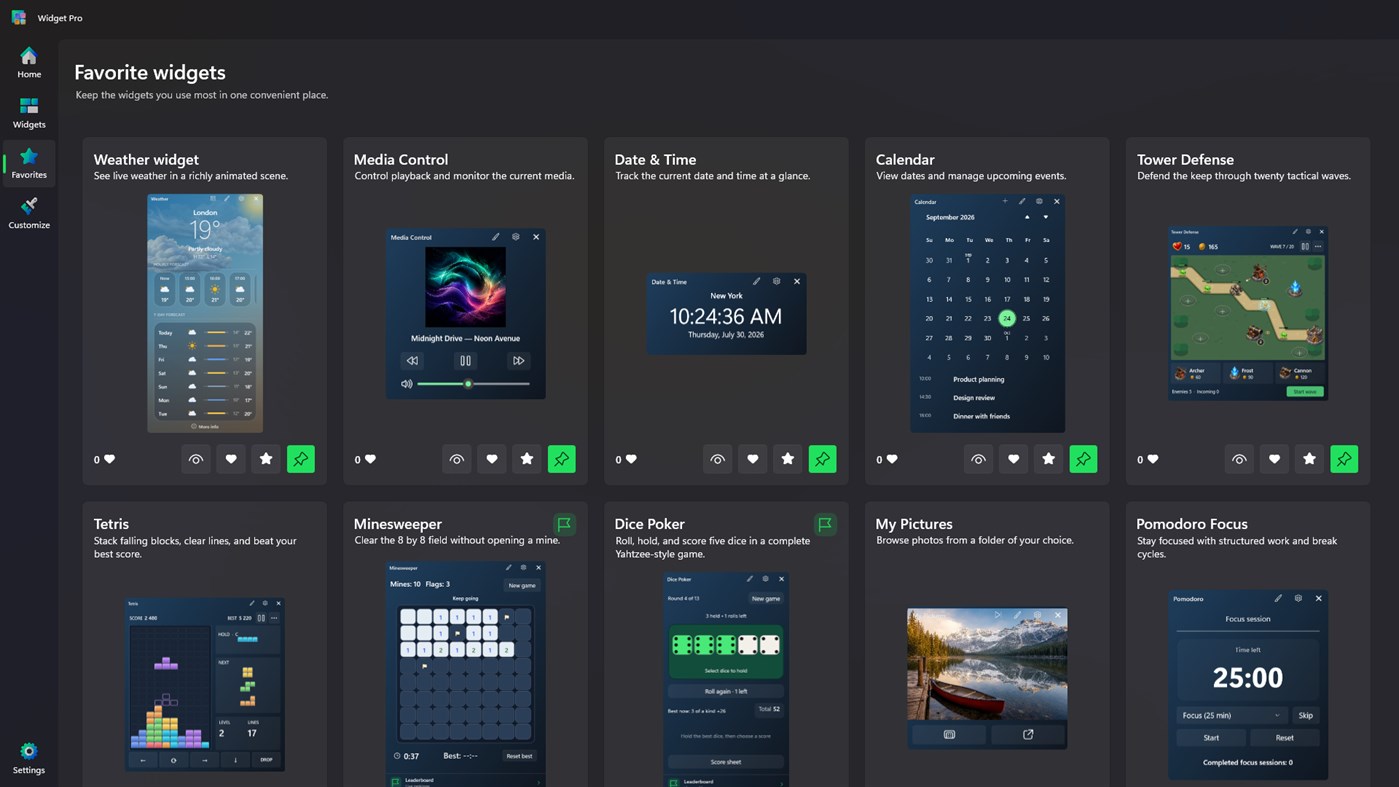This screenshot has height=787, width=1399.
Task: Favorite star on Weather widget card
Action: 266,459
